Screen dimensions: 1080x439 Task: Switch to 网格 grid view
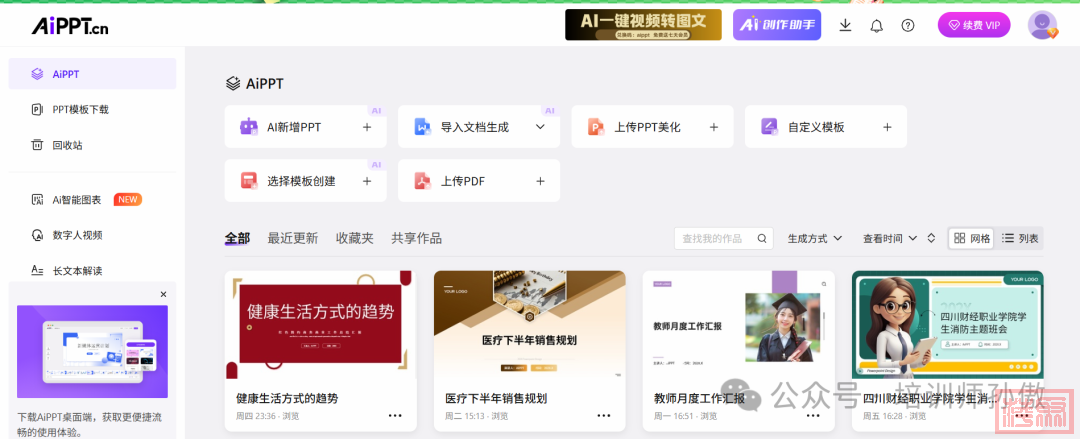972,238
